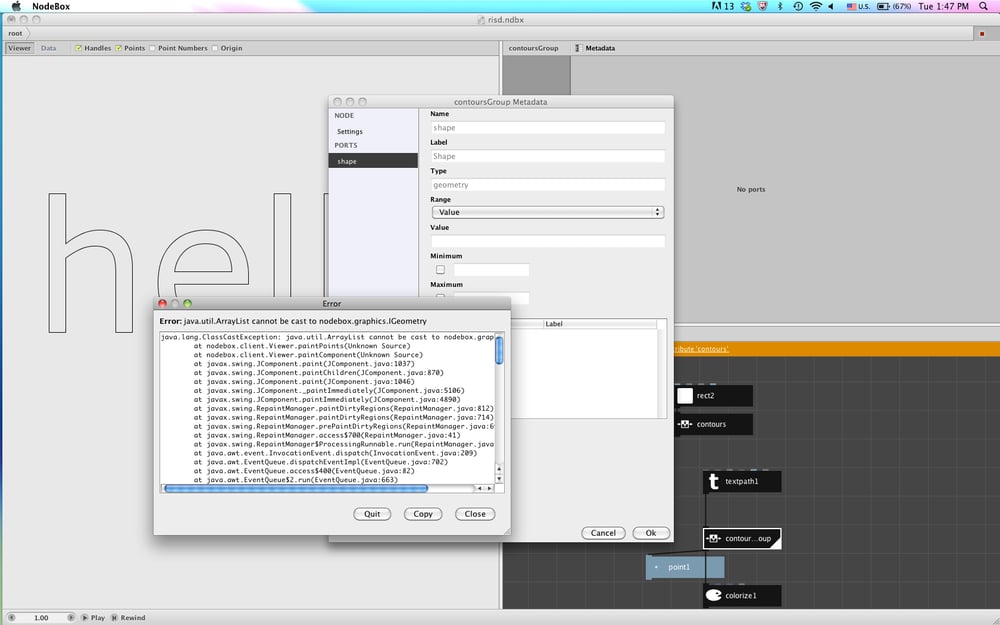
Task: Click the battery status icon
Action: (893, 6)
